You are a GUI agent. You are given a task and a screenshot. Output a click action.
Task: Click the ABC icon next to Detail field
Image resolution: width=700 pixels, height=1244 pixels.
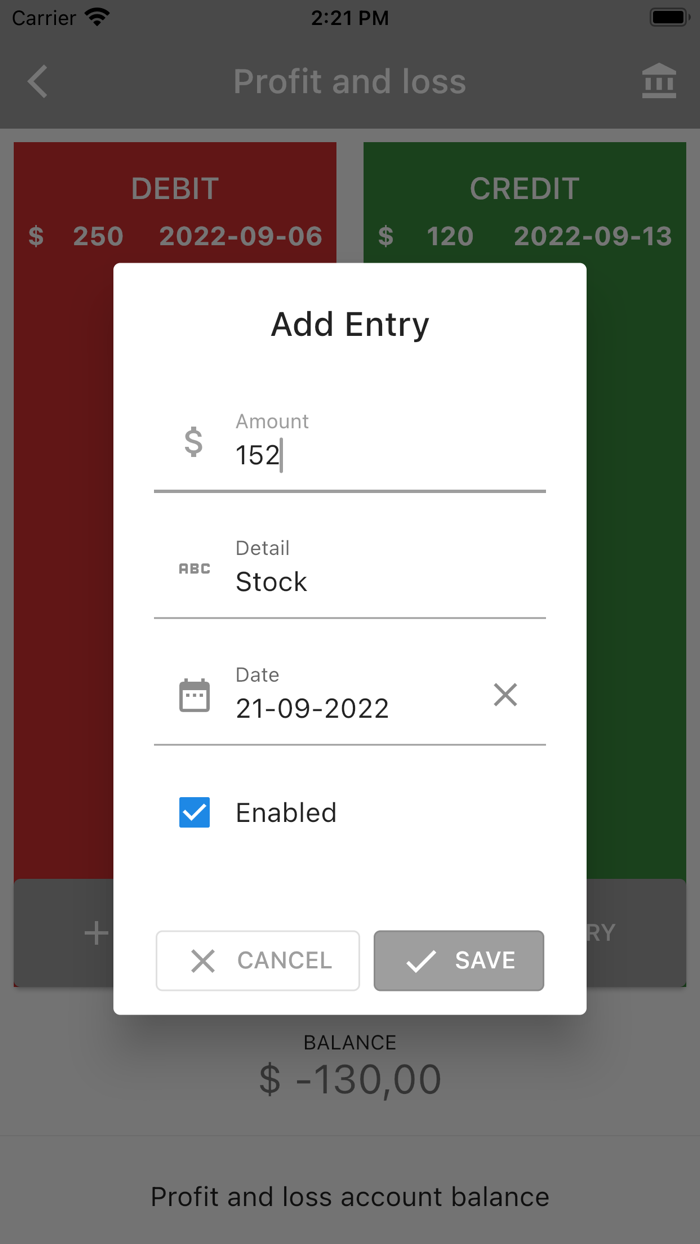coord(193,568)
